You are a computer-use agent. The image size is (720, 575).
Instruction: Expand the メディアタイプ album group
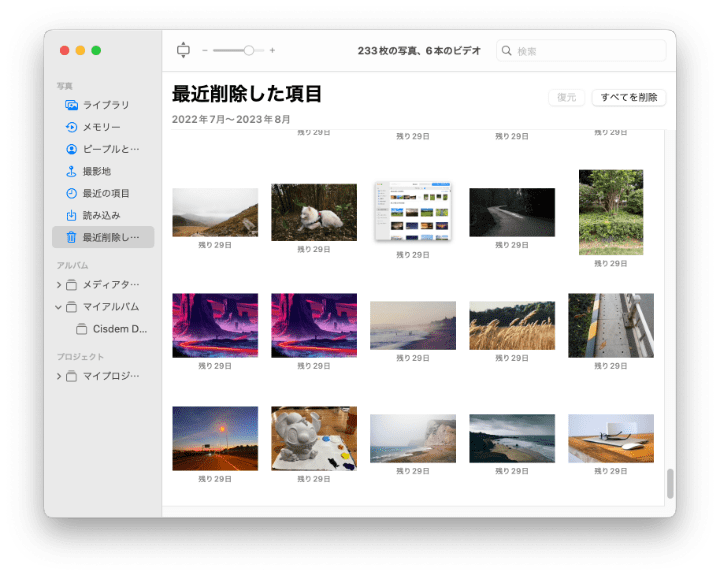coord(59,285)
